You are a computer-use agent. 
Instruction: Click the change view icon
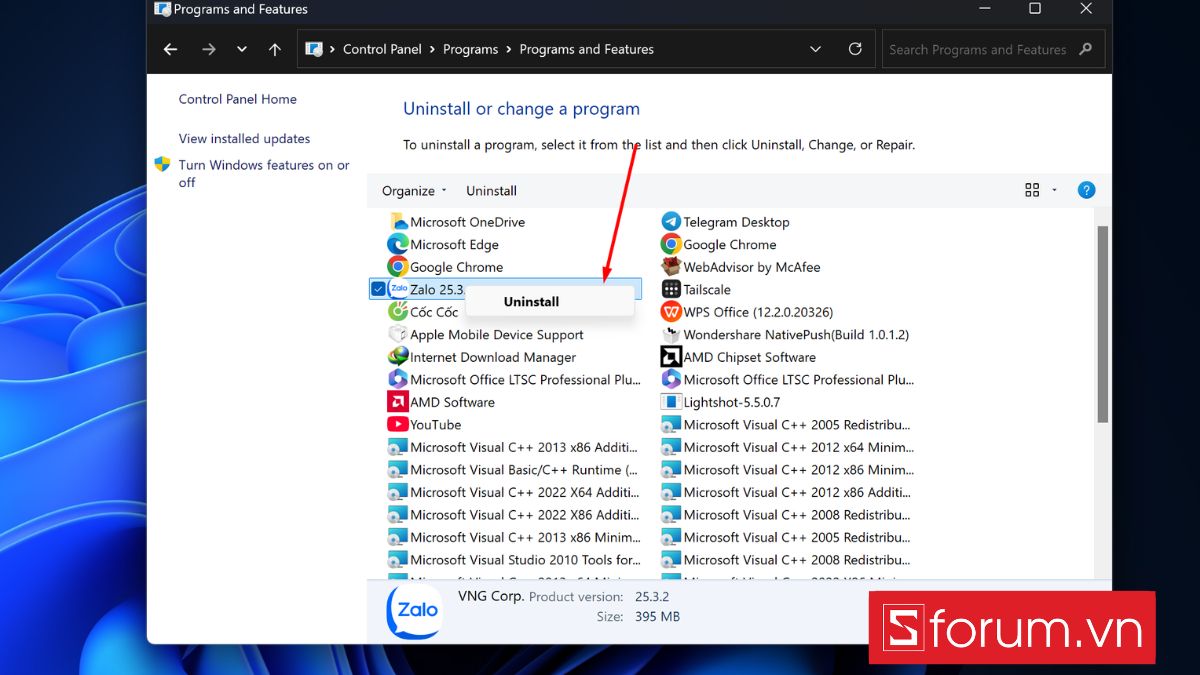(1032, 190)
